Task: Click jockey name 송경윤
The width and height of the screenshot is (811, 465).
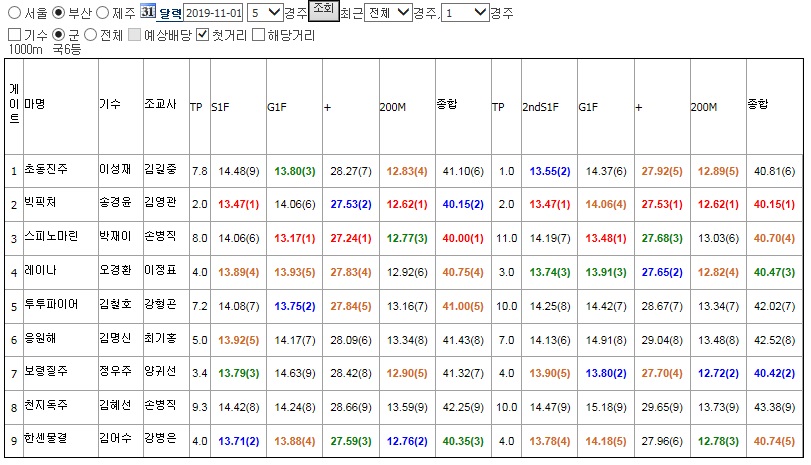Action: click(x=115, y=202)
